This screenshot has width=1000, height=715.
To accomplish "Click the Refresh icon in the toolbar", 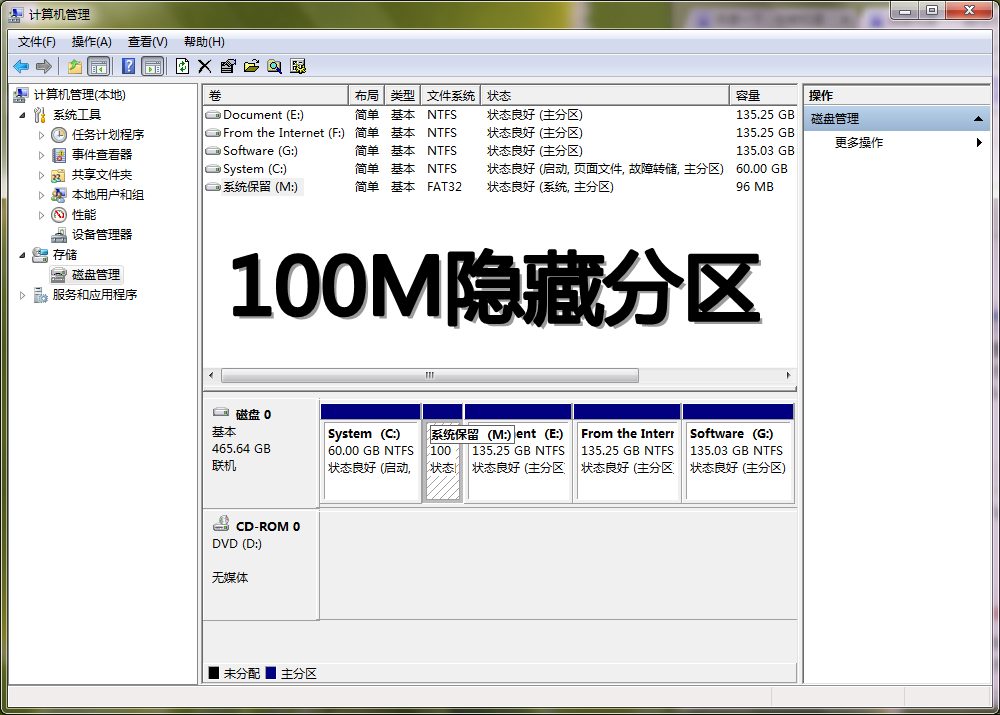I will 182,66.
